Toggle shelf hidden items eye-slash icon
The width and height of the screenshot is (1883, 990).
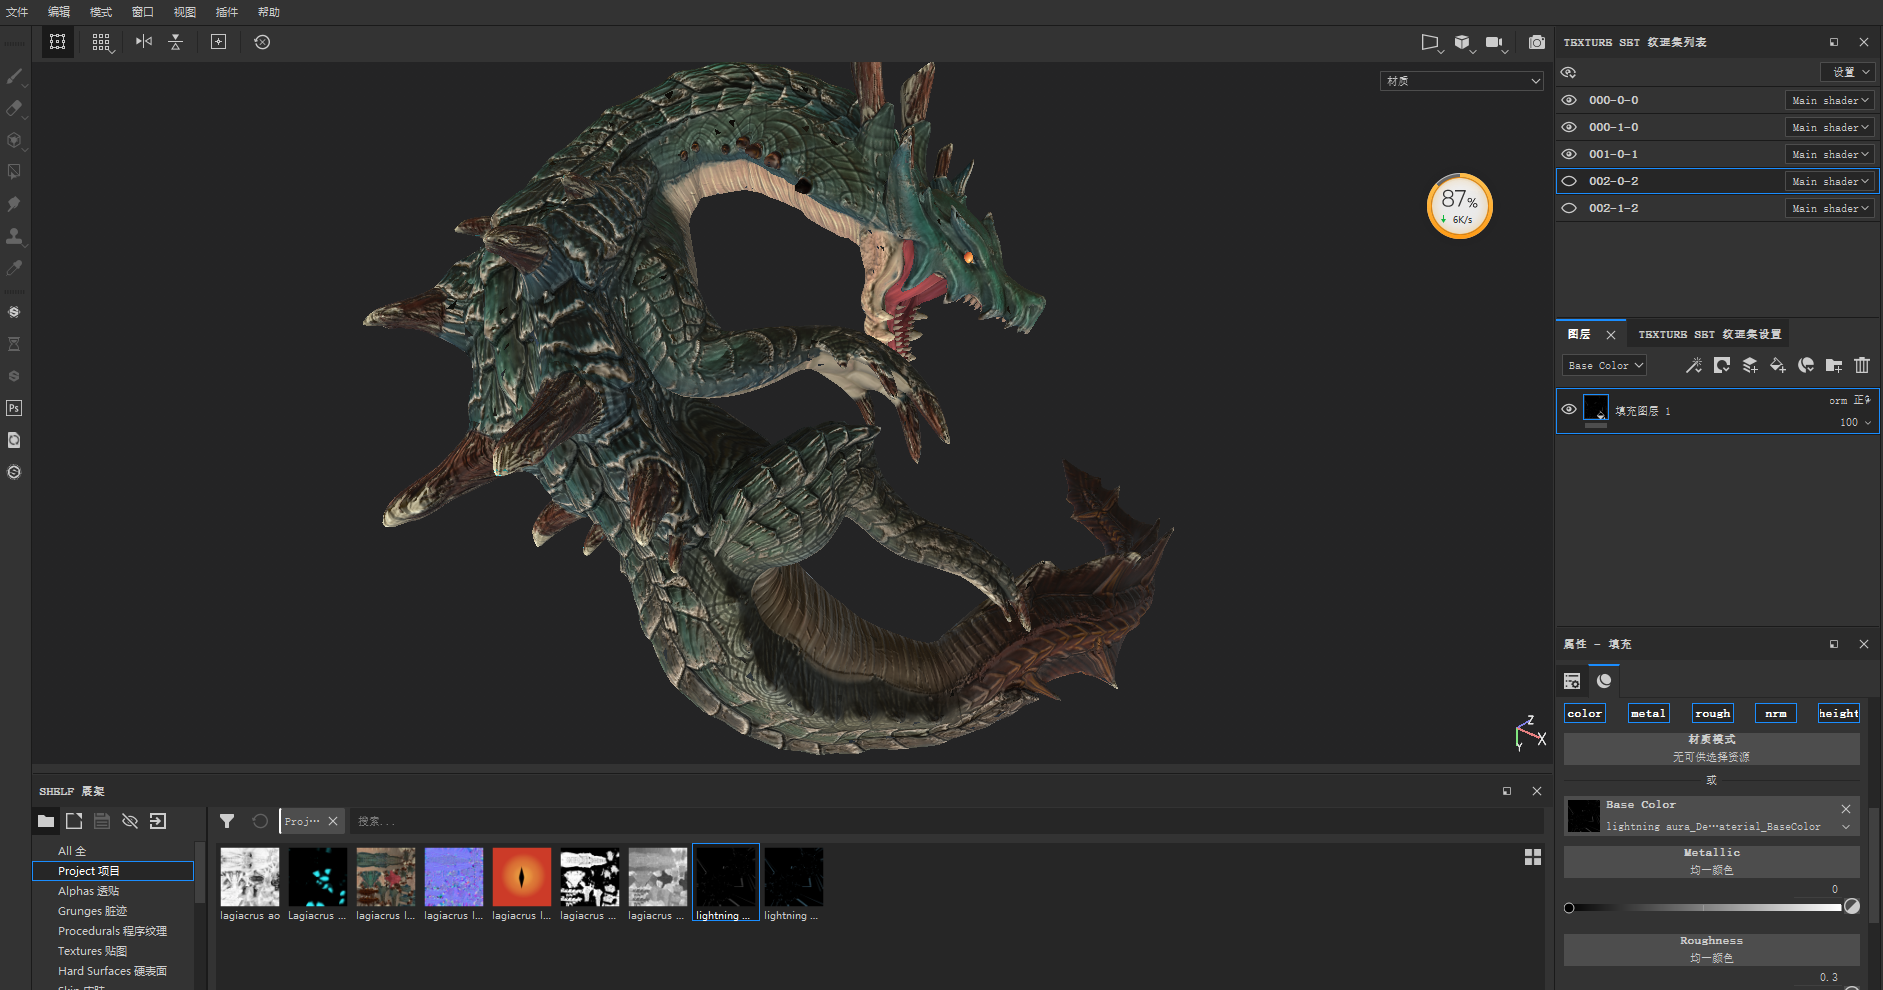coord(130,821)
